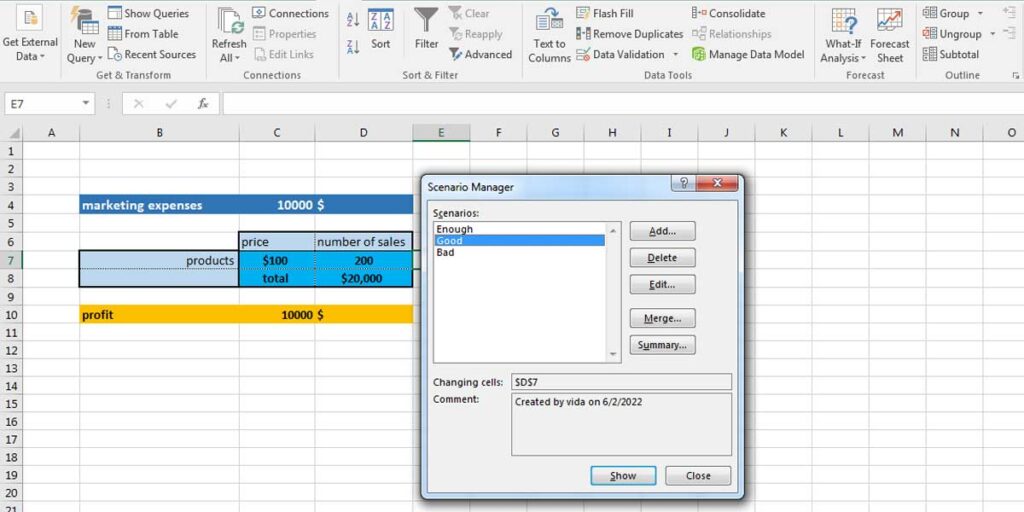Click scenarios list scroll-up arrow
The image size is (1024, 512).
[x=613, y=231]
